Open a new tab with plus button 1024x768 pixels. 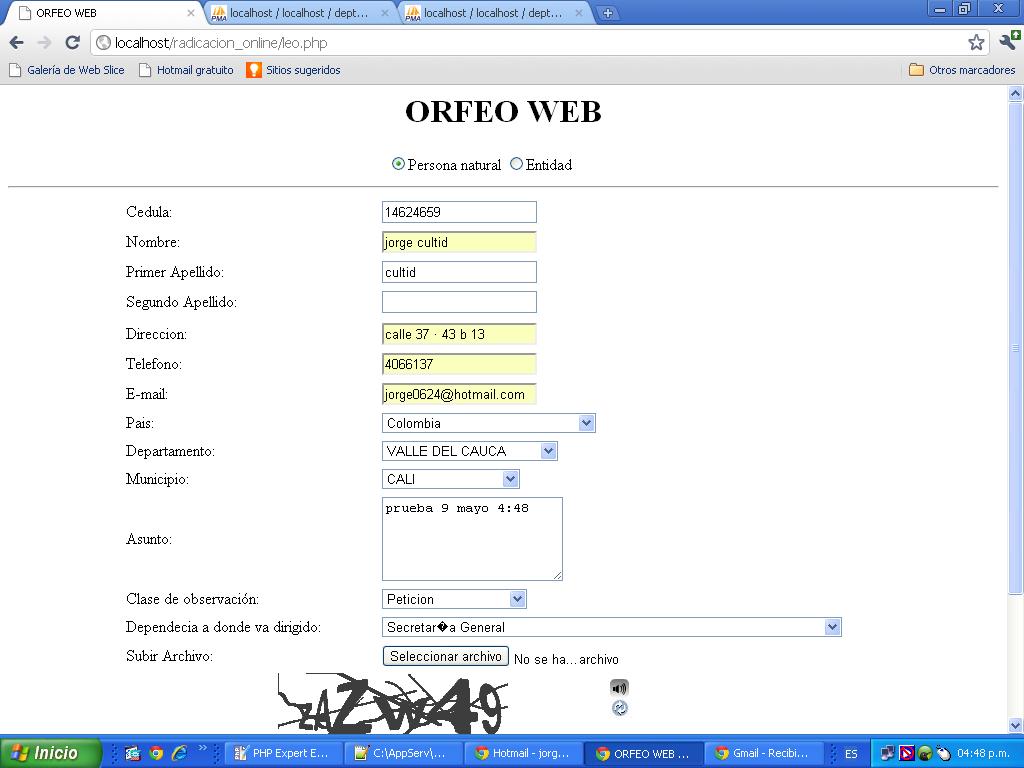[607, 13]
